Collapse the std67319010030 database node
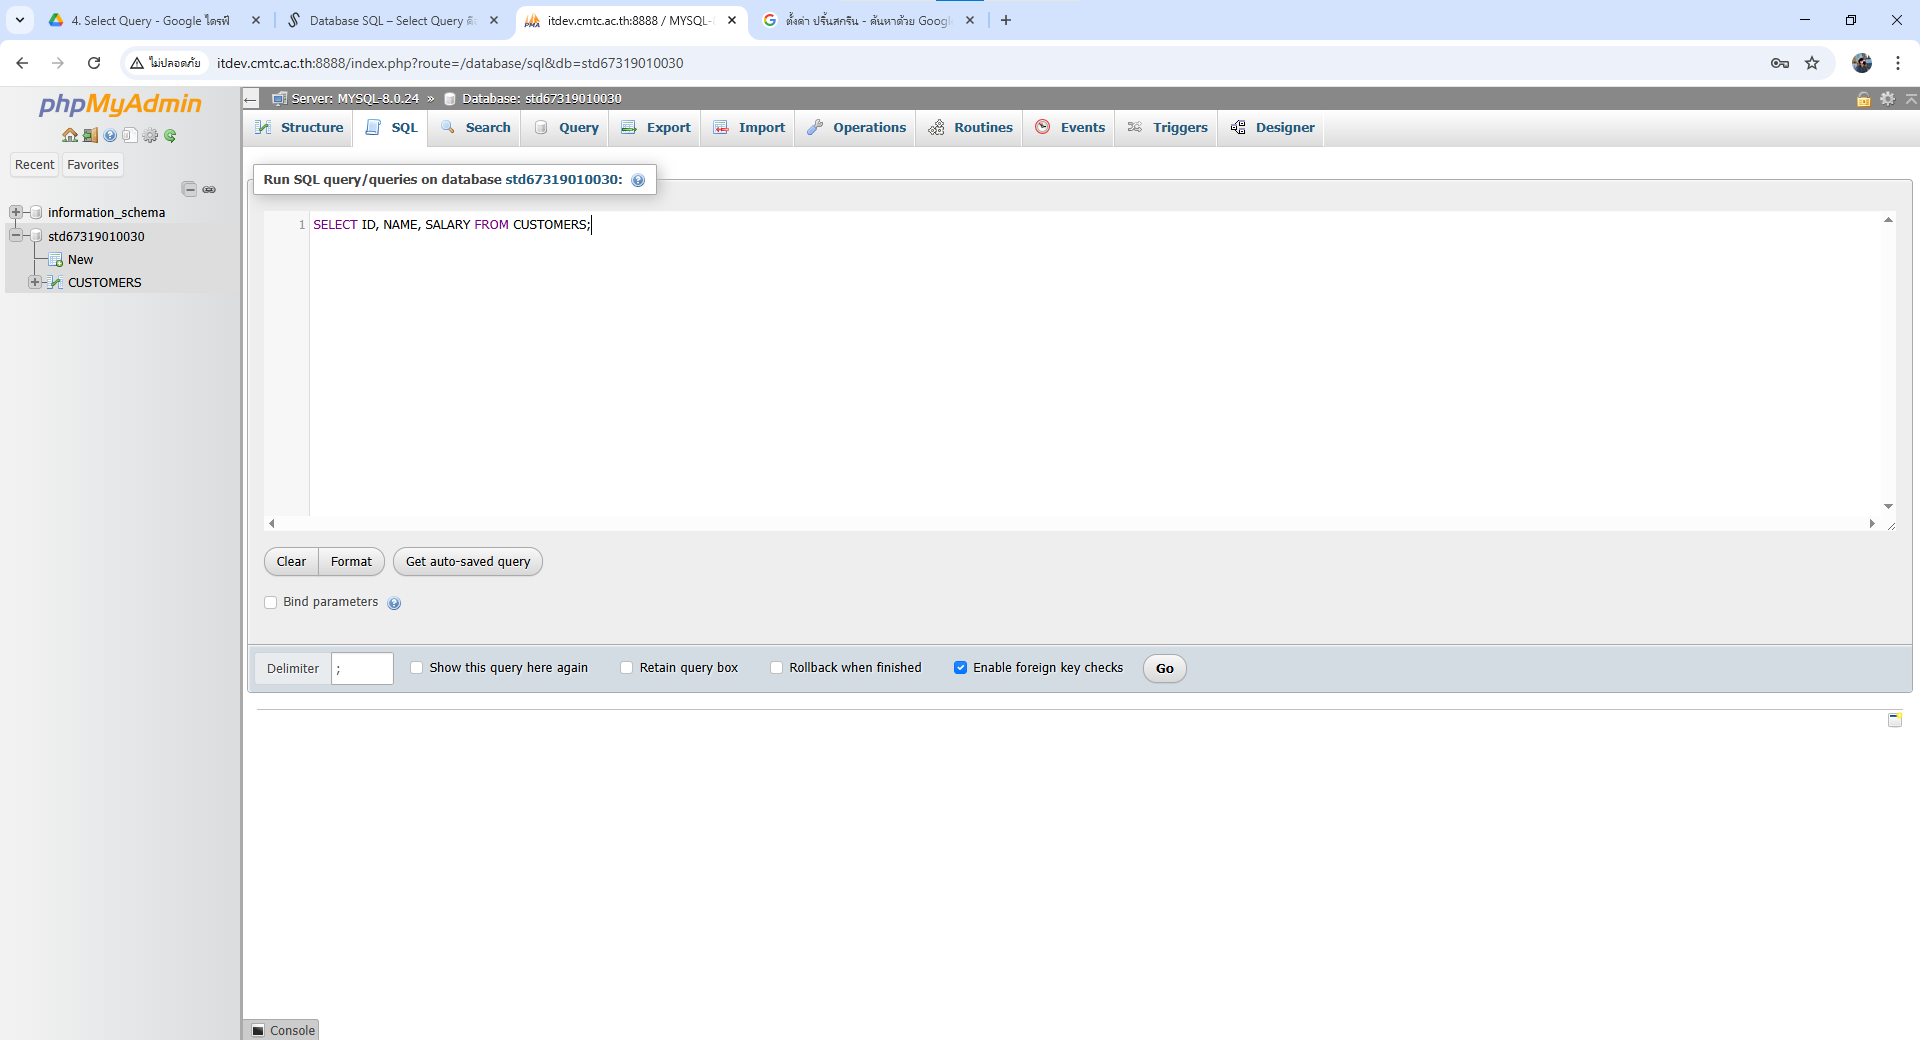This screenshot has height=1040, width=1920. [x=16, y=236]
